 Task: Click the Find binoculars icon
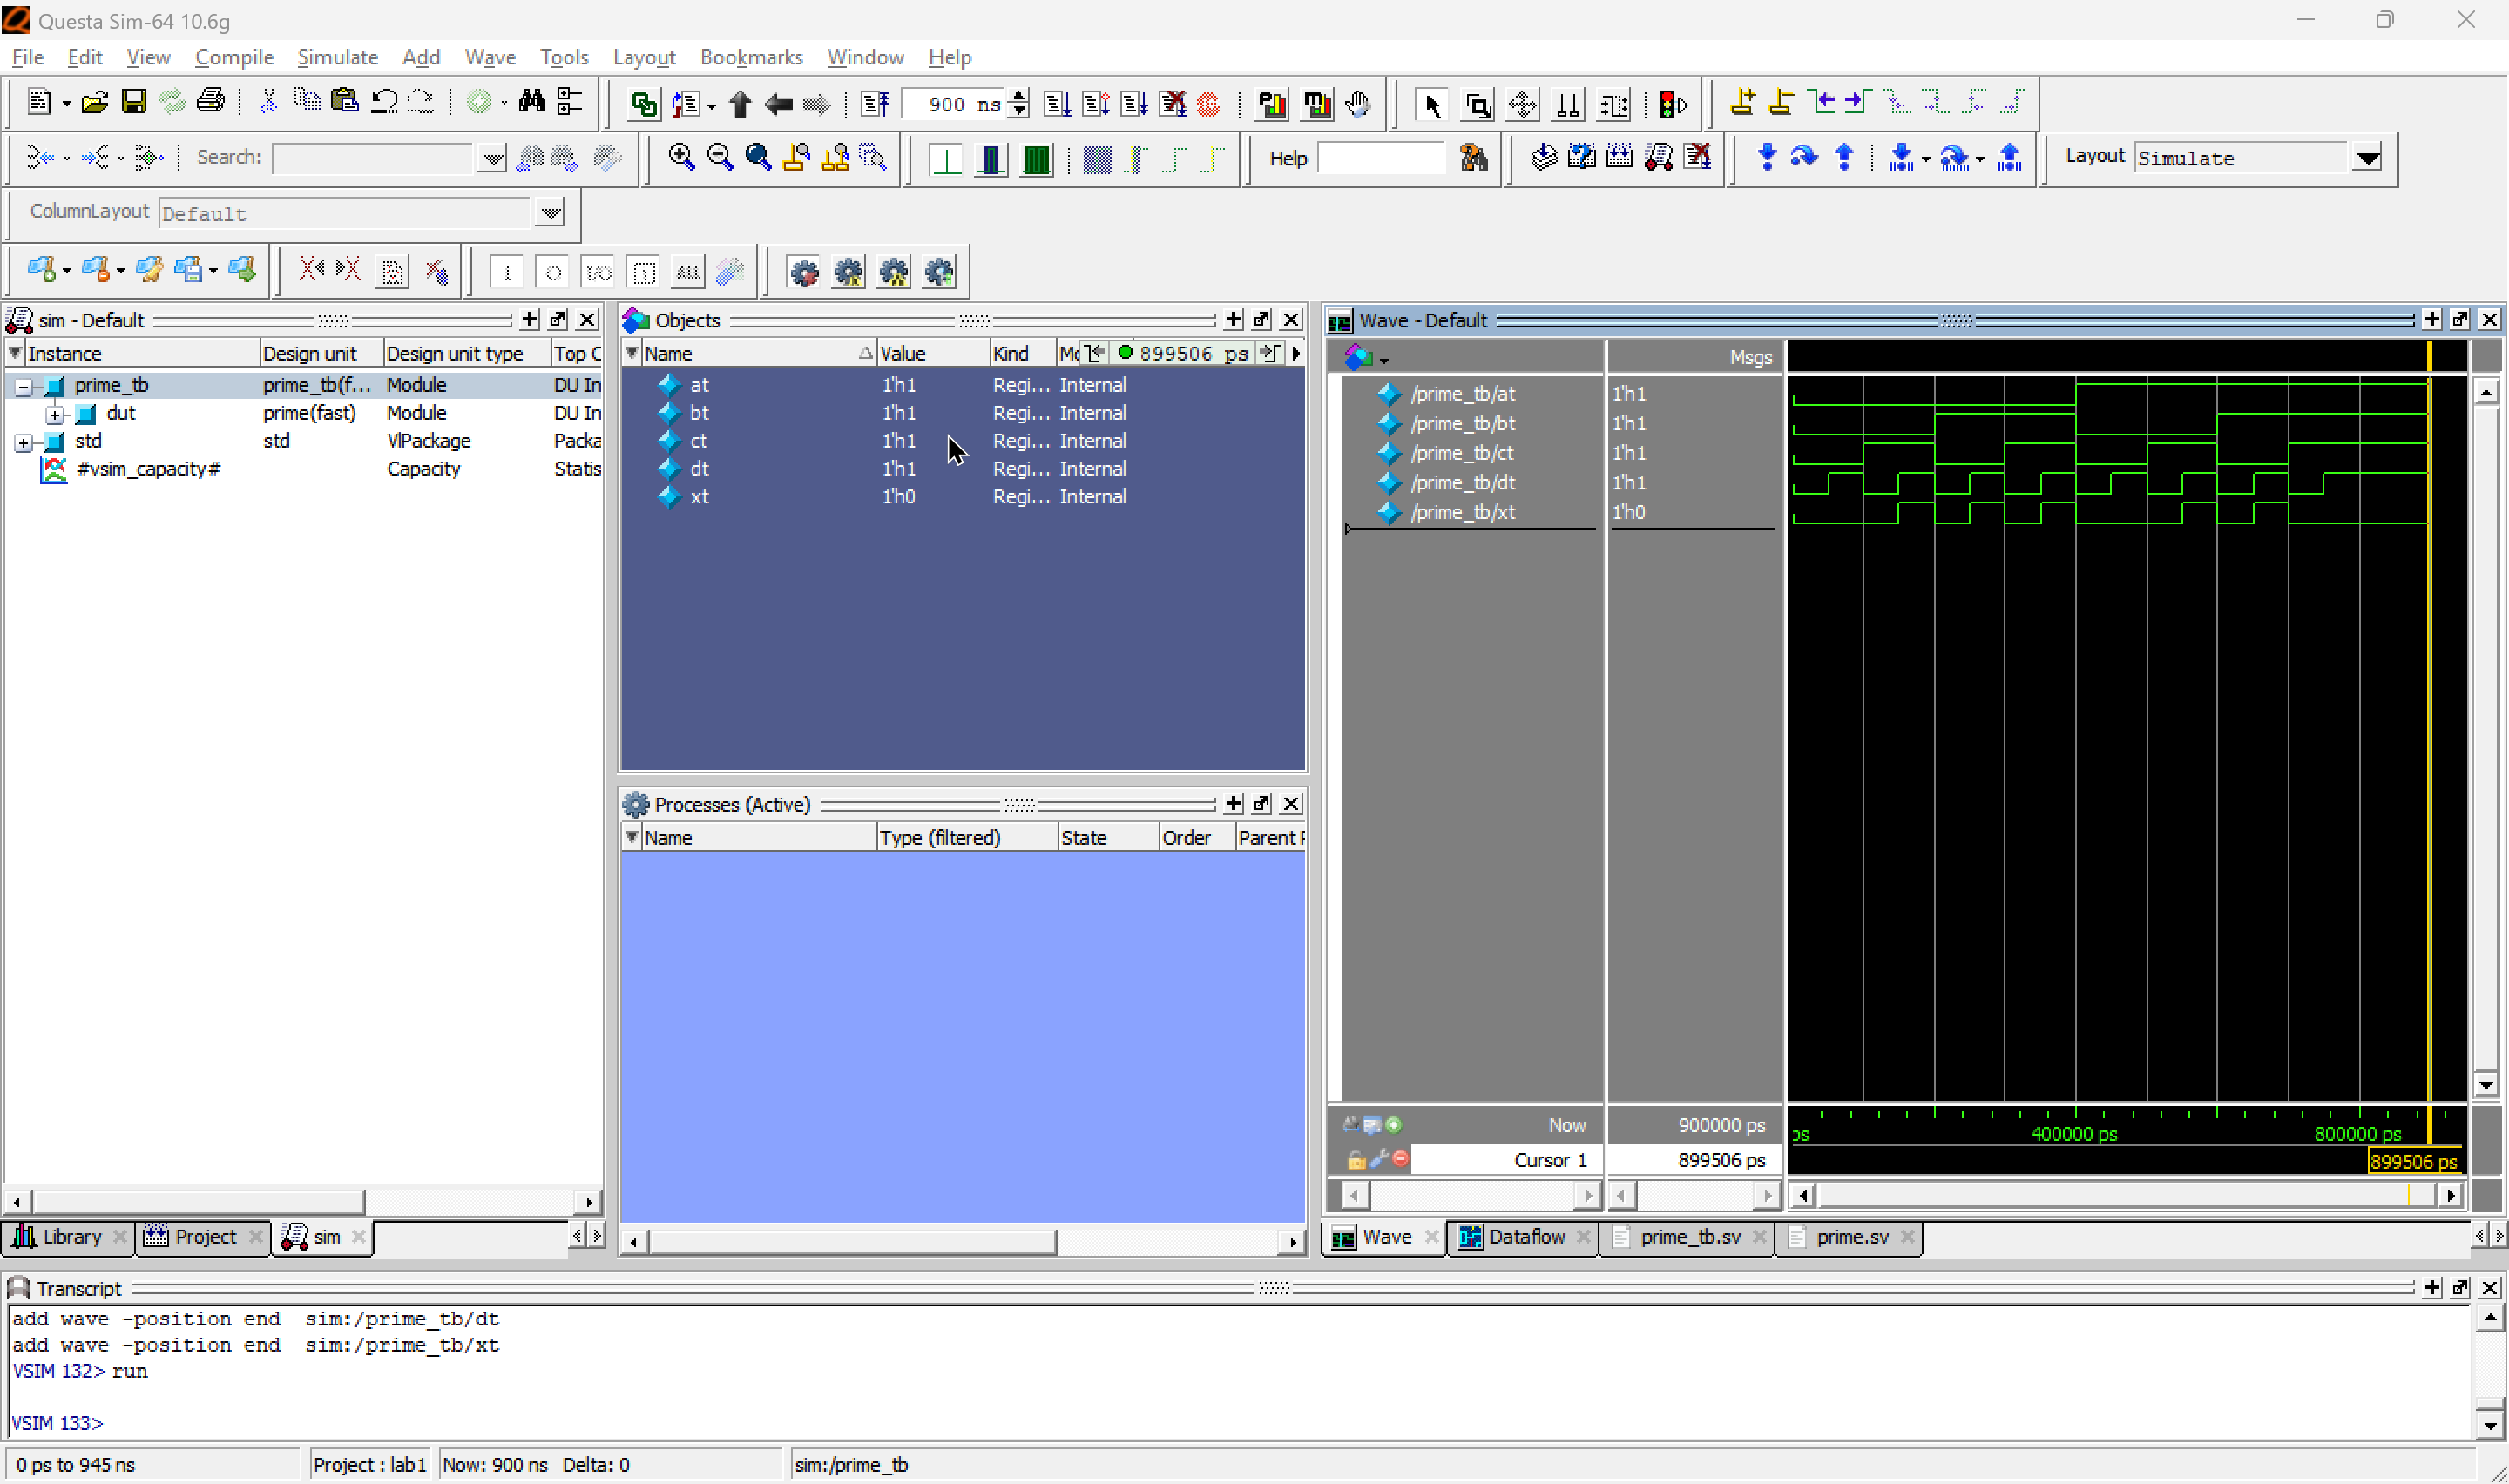pyautogui.click(x=531, y=102)
